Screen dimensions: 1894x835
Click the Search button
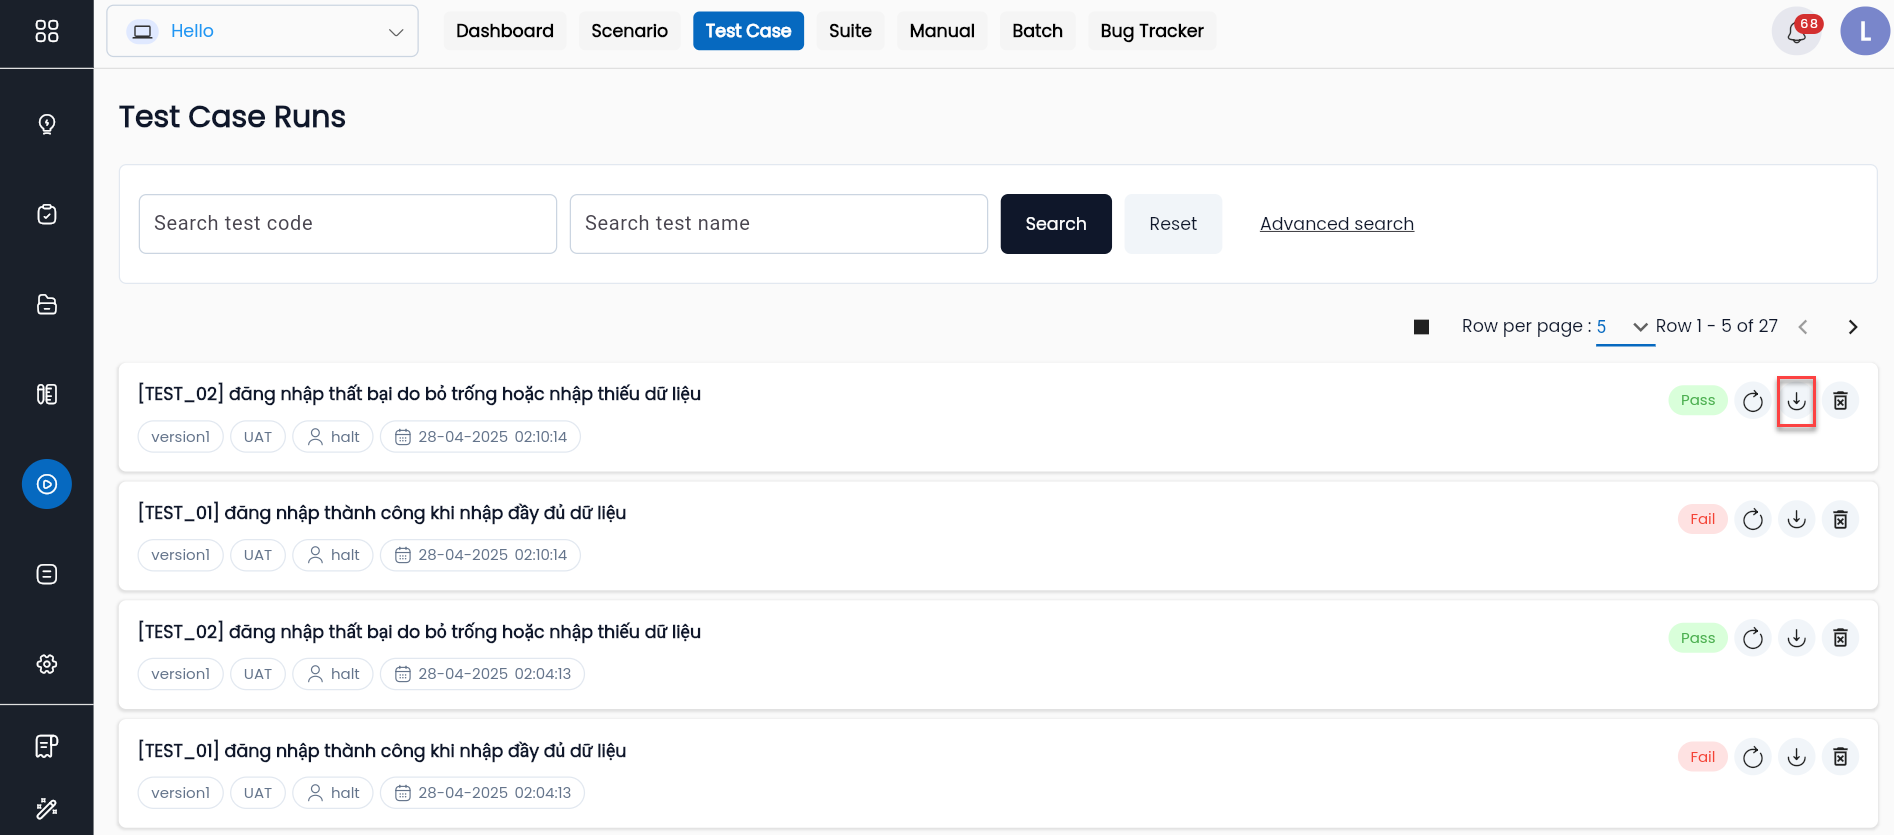(x=1056, y=224)
